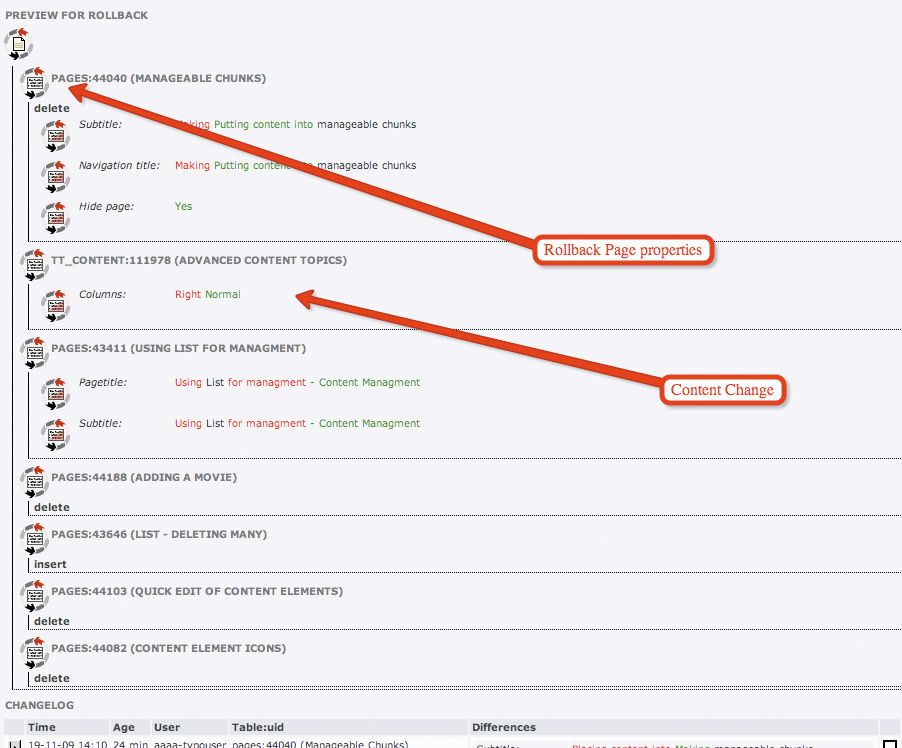
Task: Rollback the Columns field change
Action: 56,304
